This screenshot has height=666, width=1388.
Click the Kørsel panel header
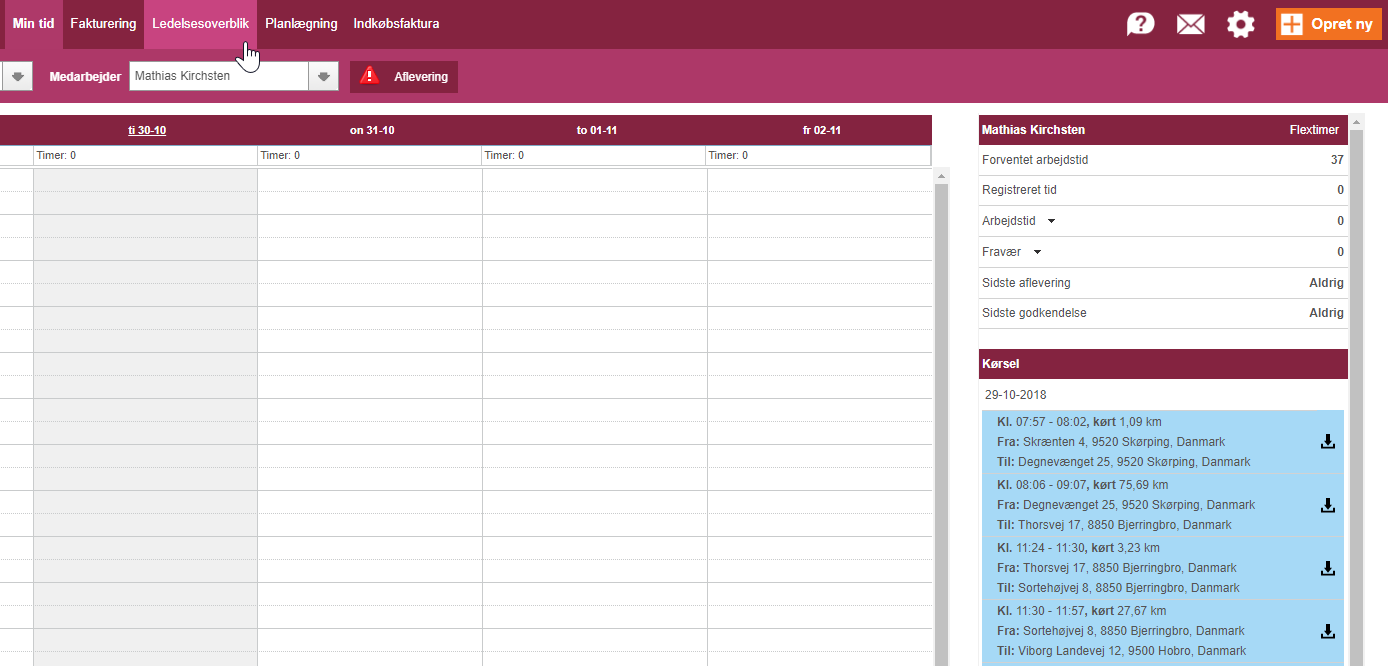[x=1163, y=364]
